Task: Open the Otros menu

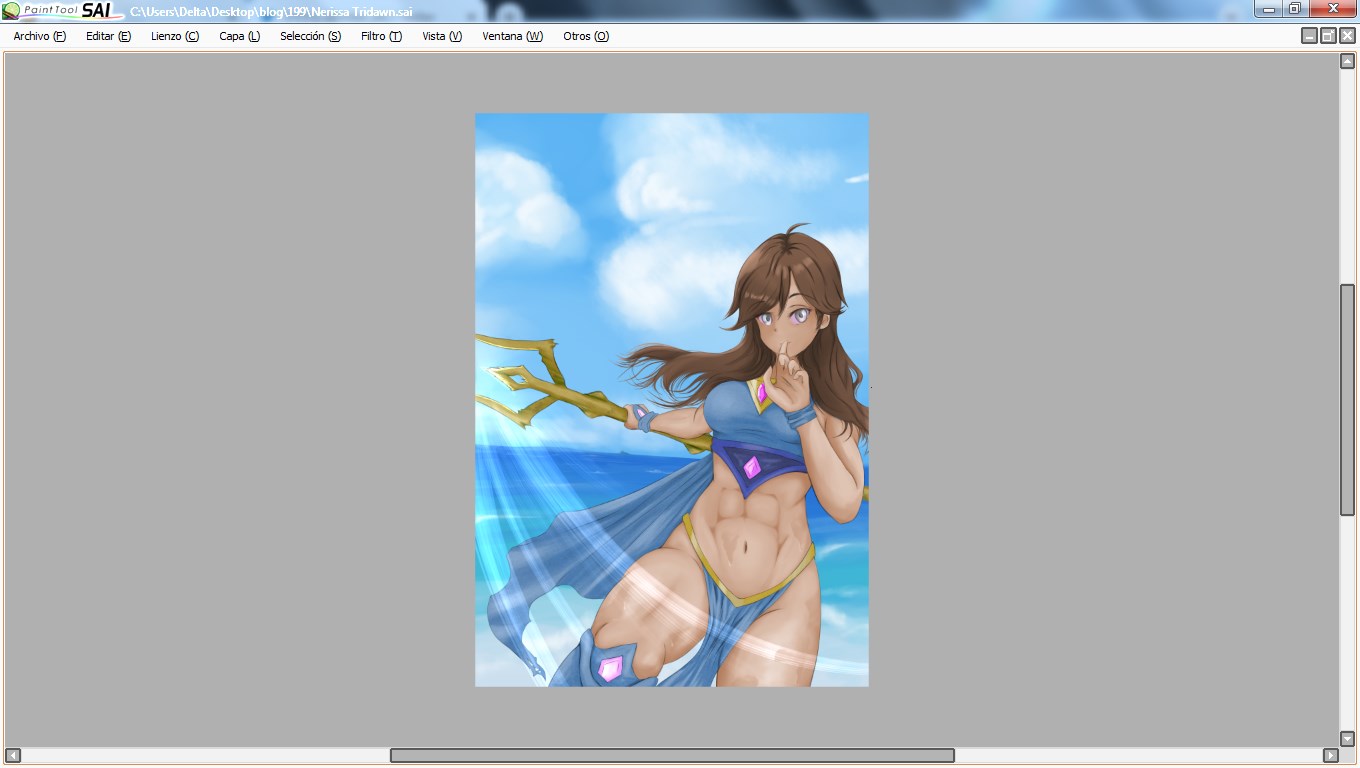Action: tap(586, 36)
